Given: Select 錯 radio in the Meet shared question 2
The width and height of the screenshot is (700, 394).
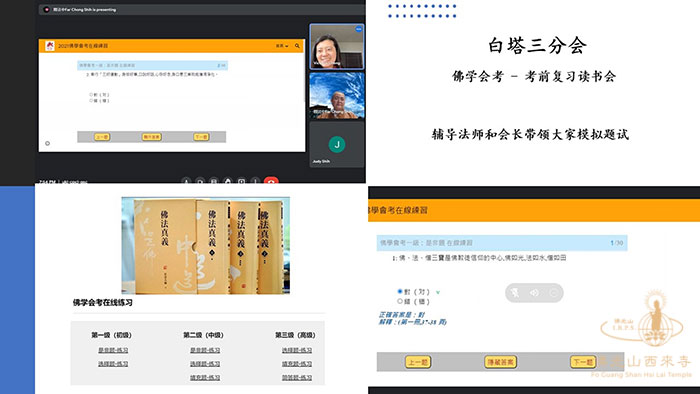Looking at the screenshot, I should (91, 100).
